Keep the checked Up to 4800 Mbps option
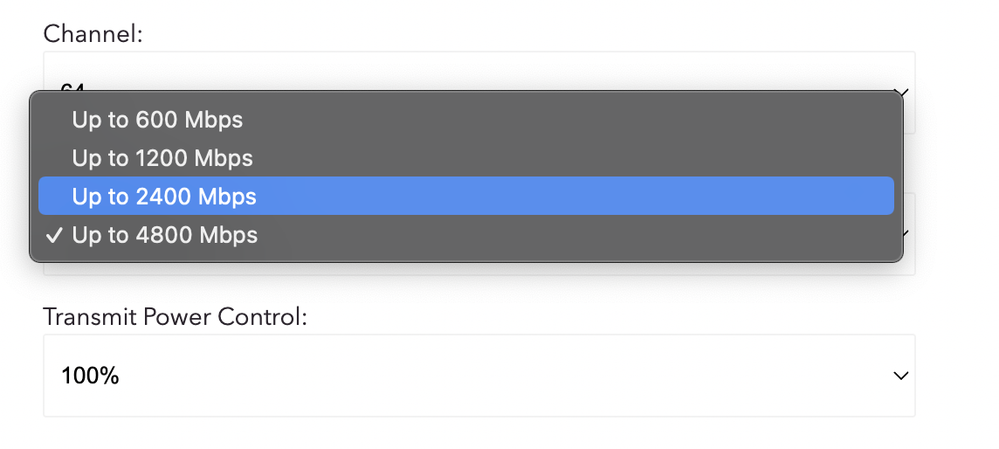This screenshot has width=999, height=449. pyautogui.click(x=164, y=235)
